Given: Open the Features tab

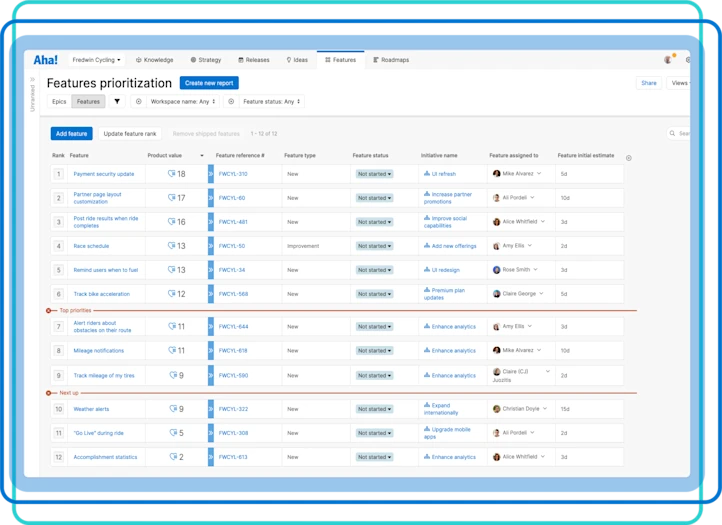Looking at the screenshot, I should (x=341, y=60).
